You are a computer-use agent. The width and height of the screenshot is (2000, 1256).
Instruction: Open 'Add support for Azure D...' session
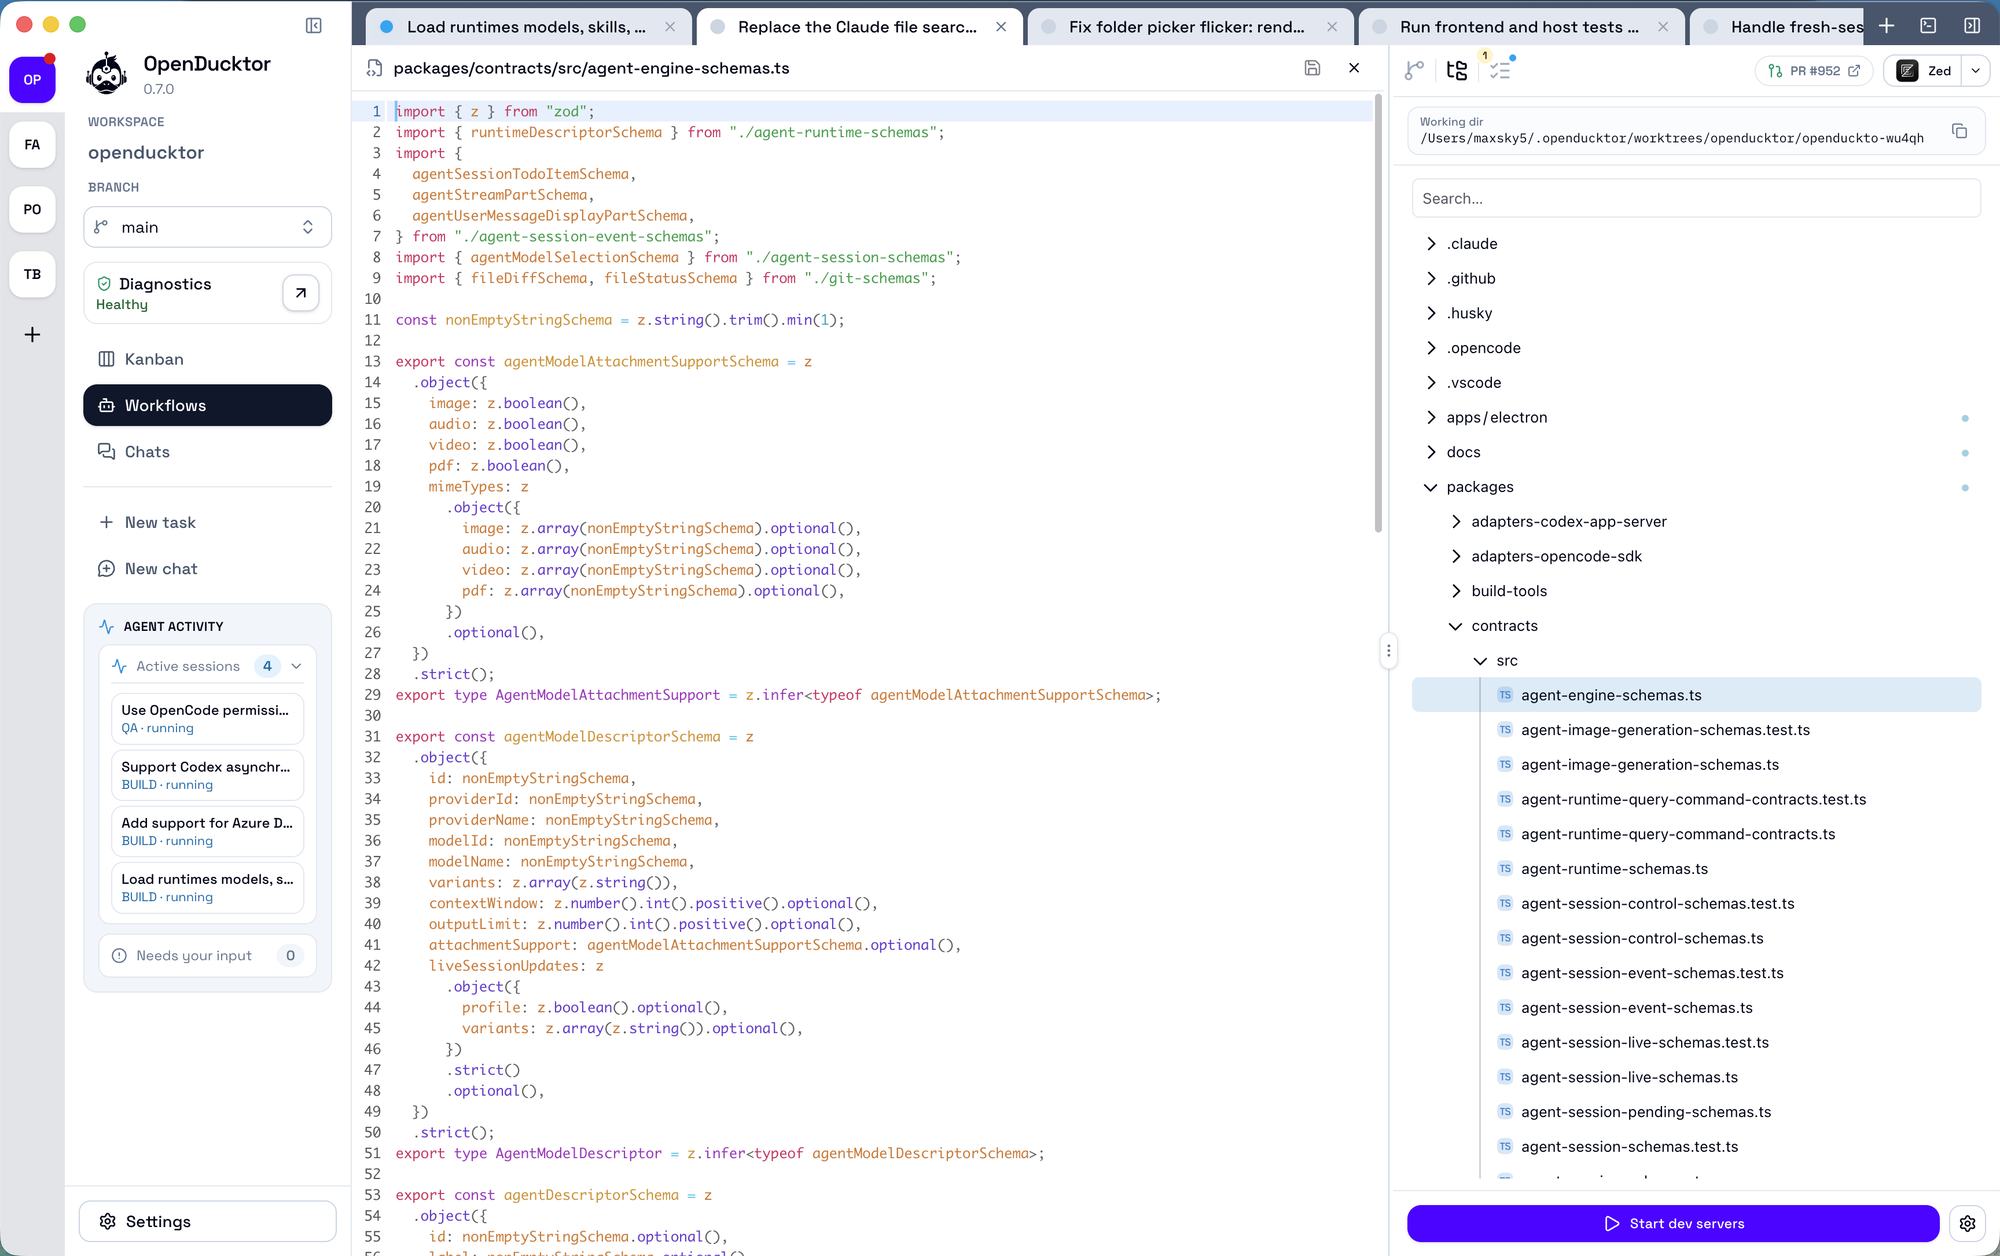pyautogui.click(x=207, y=831)
